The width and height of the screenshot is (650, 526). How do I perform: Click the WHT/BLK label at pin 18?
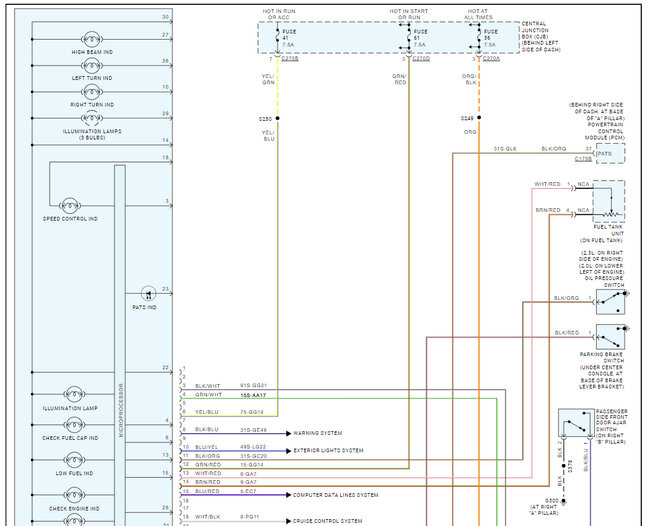(x=208, y=517)
